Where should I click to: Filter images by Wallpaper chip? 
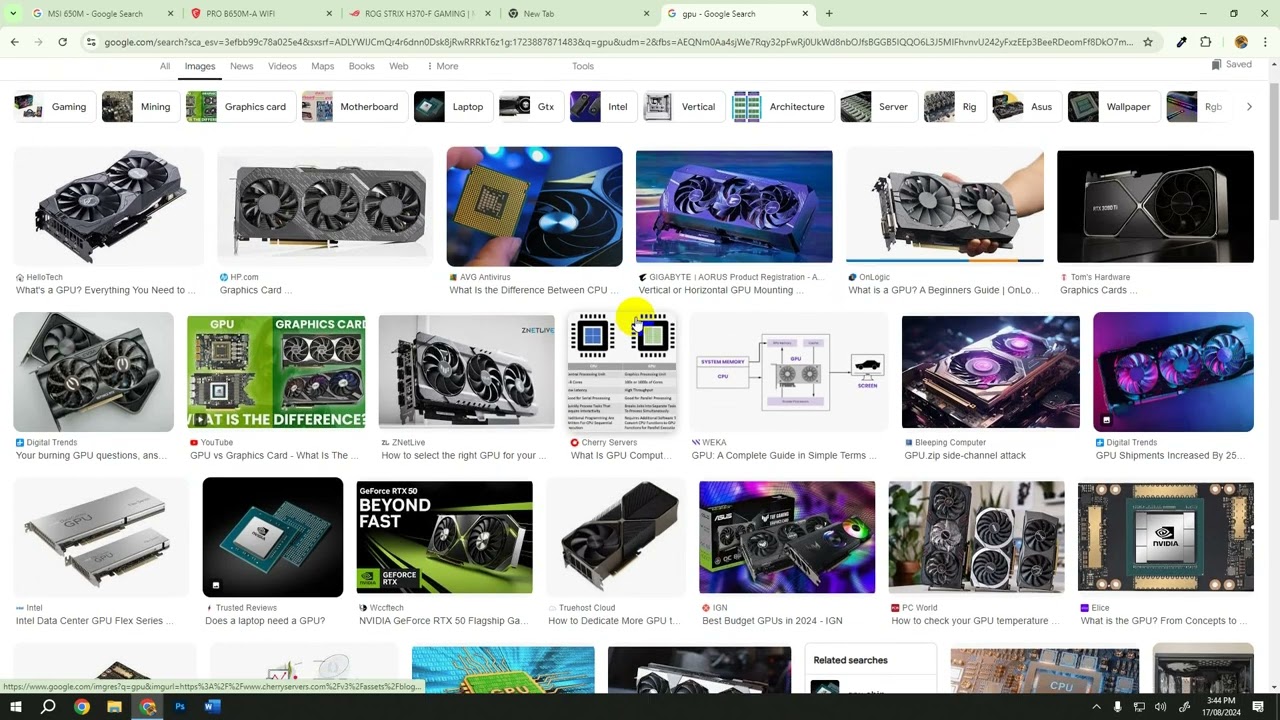pyautogui.click(x=1114, y=107)
